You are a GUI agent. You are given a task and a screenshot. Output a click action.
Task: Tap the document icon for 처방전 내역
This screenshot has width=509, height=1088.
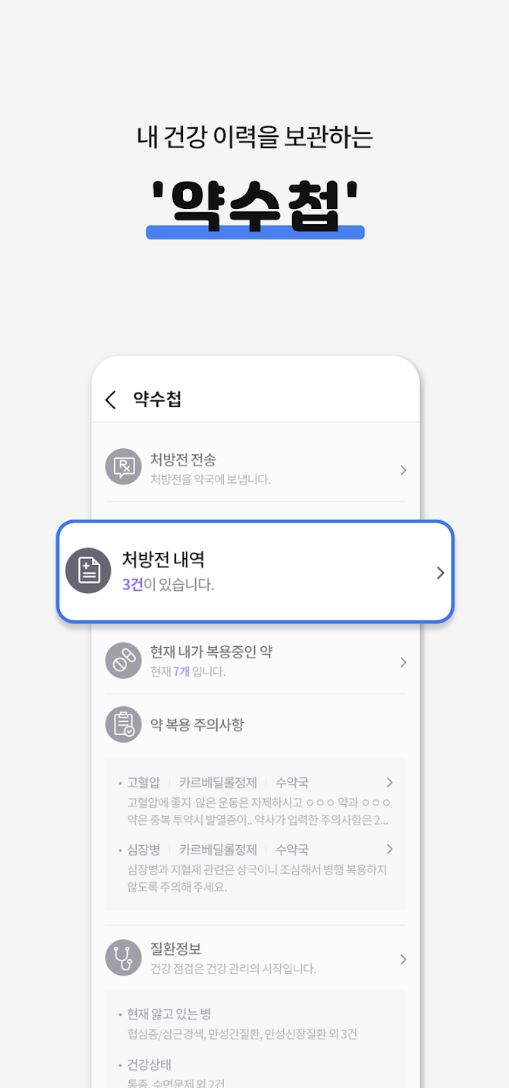point(88,570)
